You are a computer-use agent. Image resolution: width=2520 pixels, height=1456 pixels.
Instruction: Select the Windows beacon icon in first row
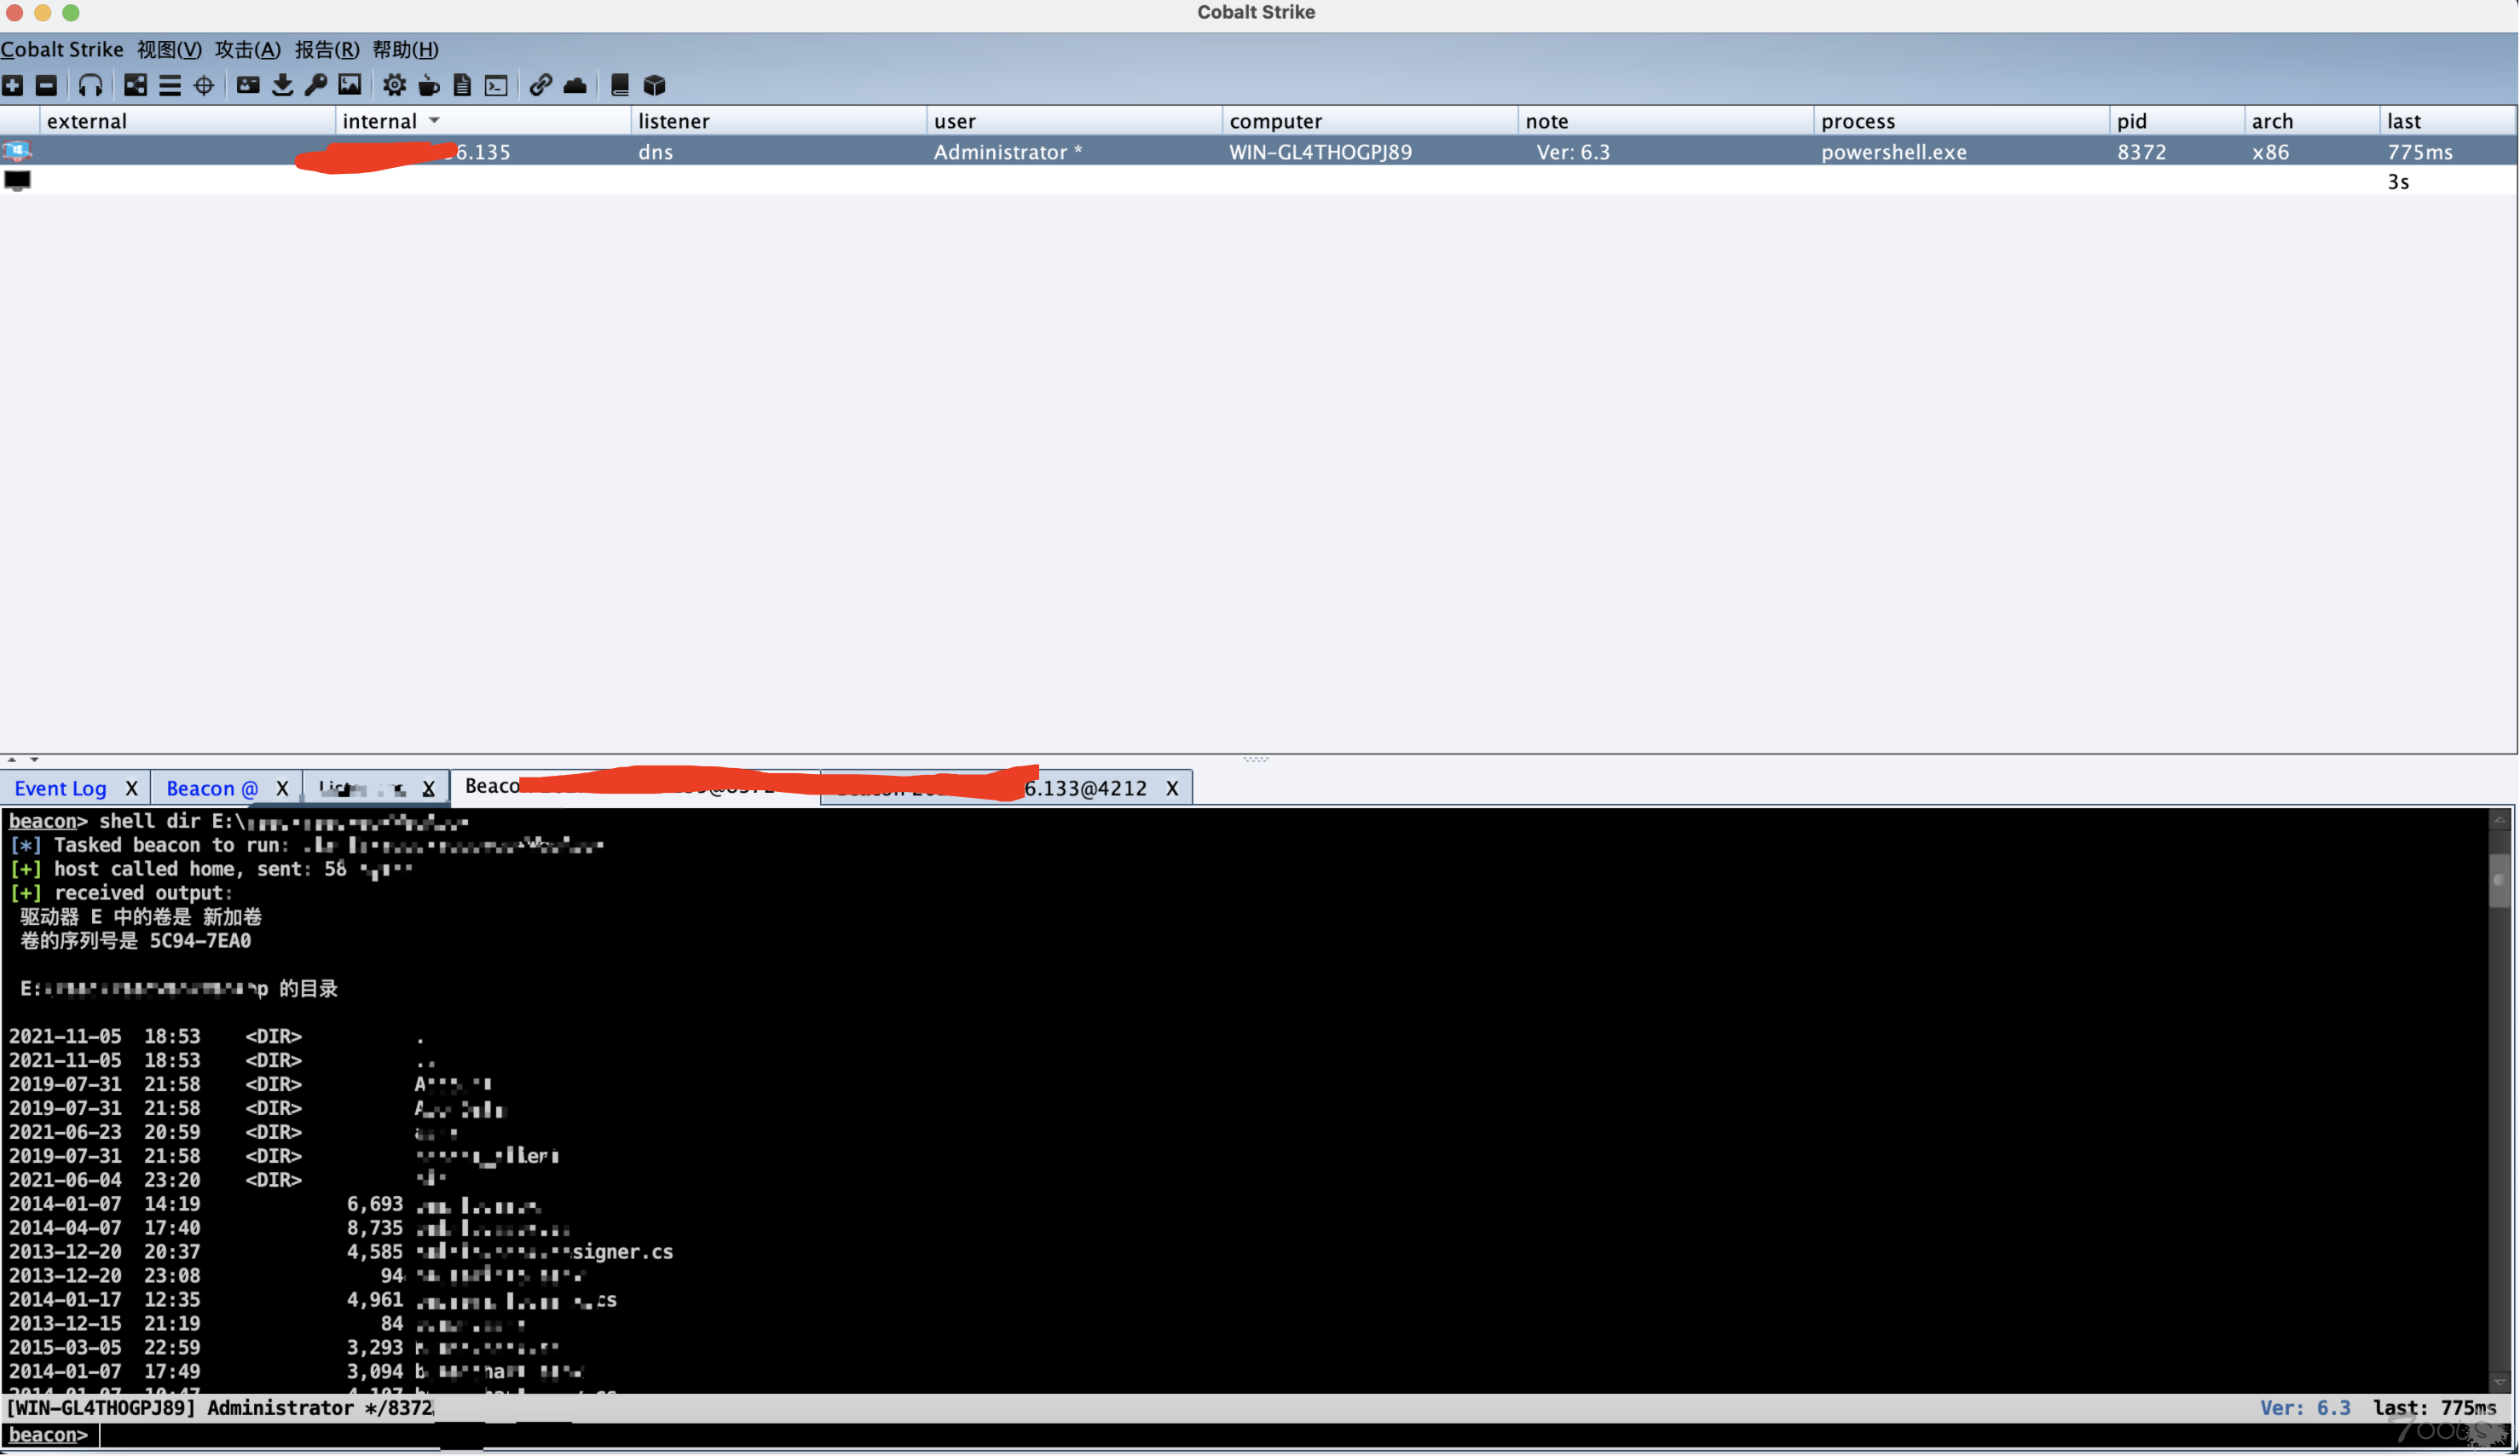click(17, 151)
